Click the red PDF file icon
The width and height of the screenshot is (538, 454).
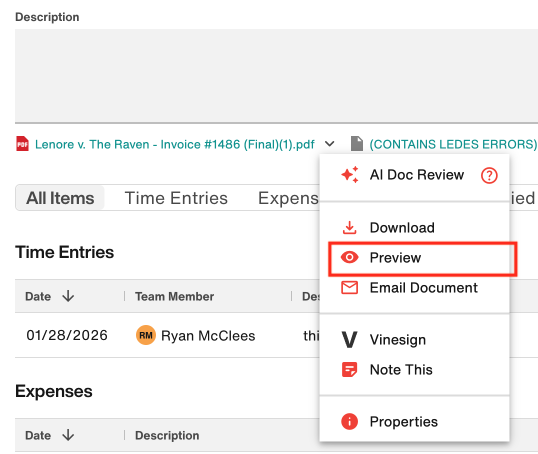pos(22,144)
